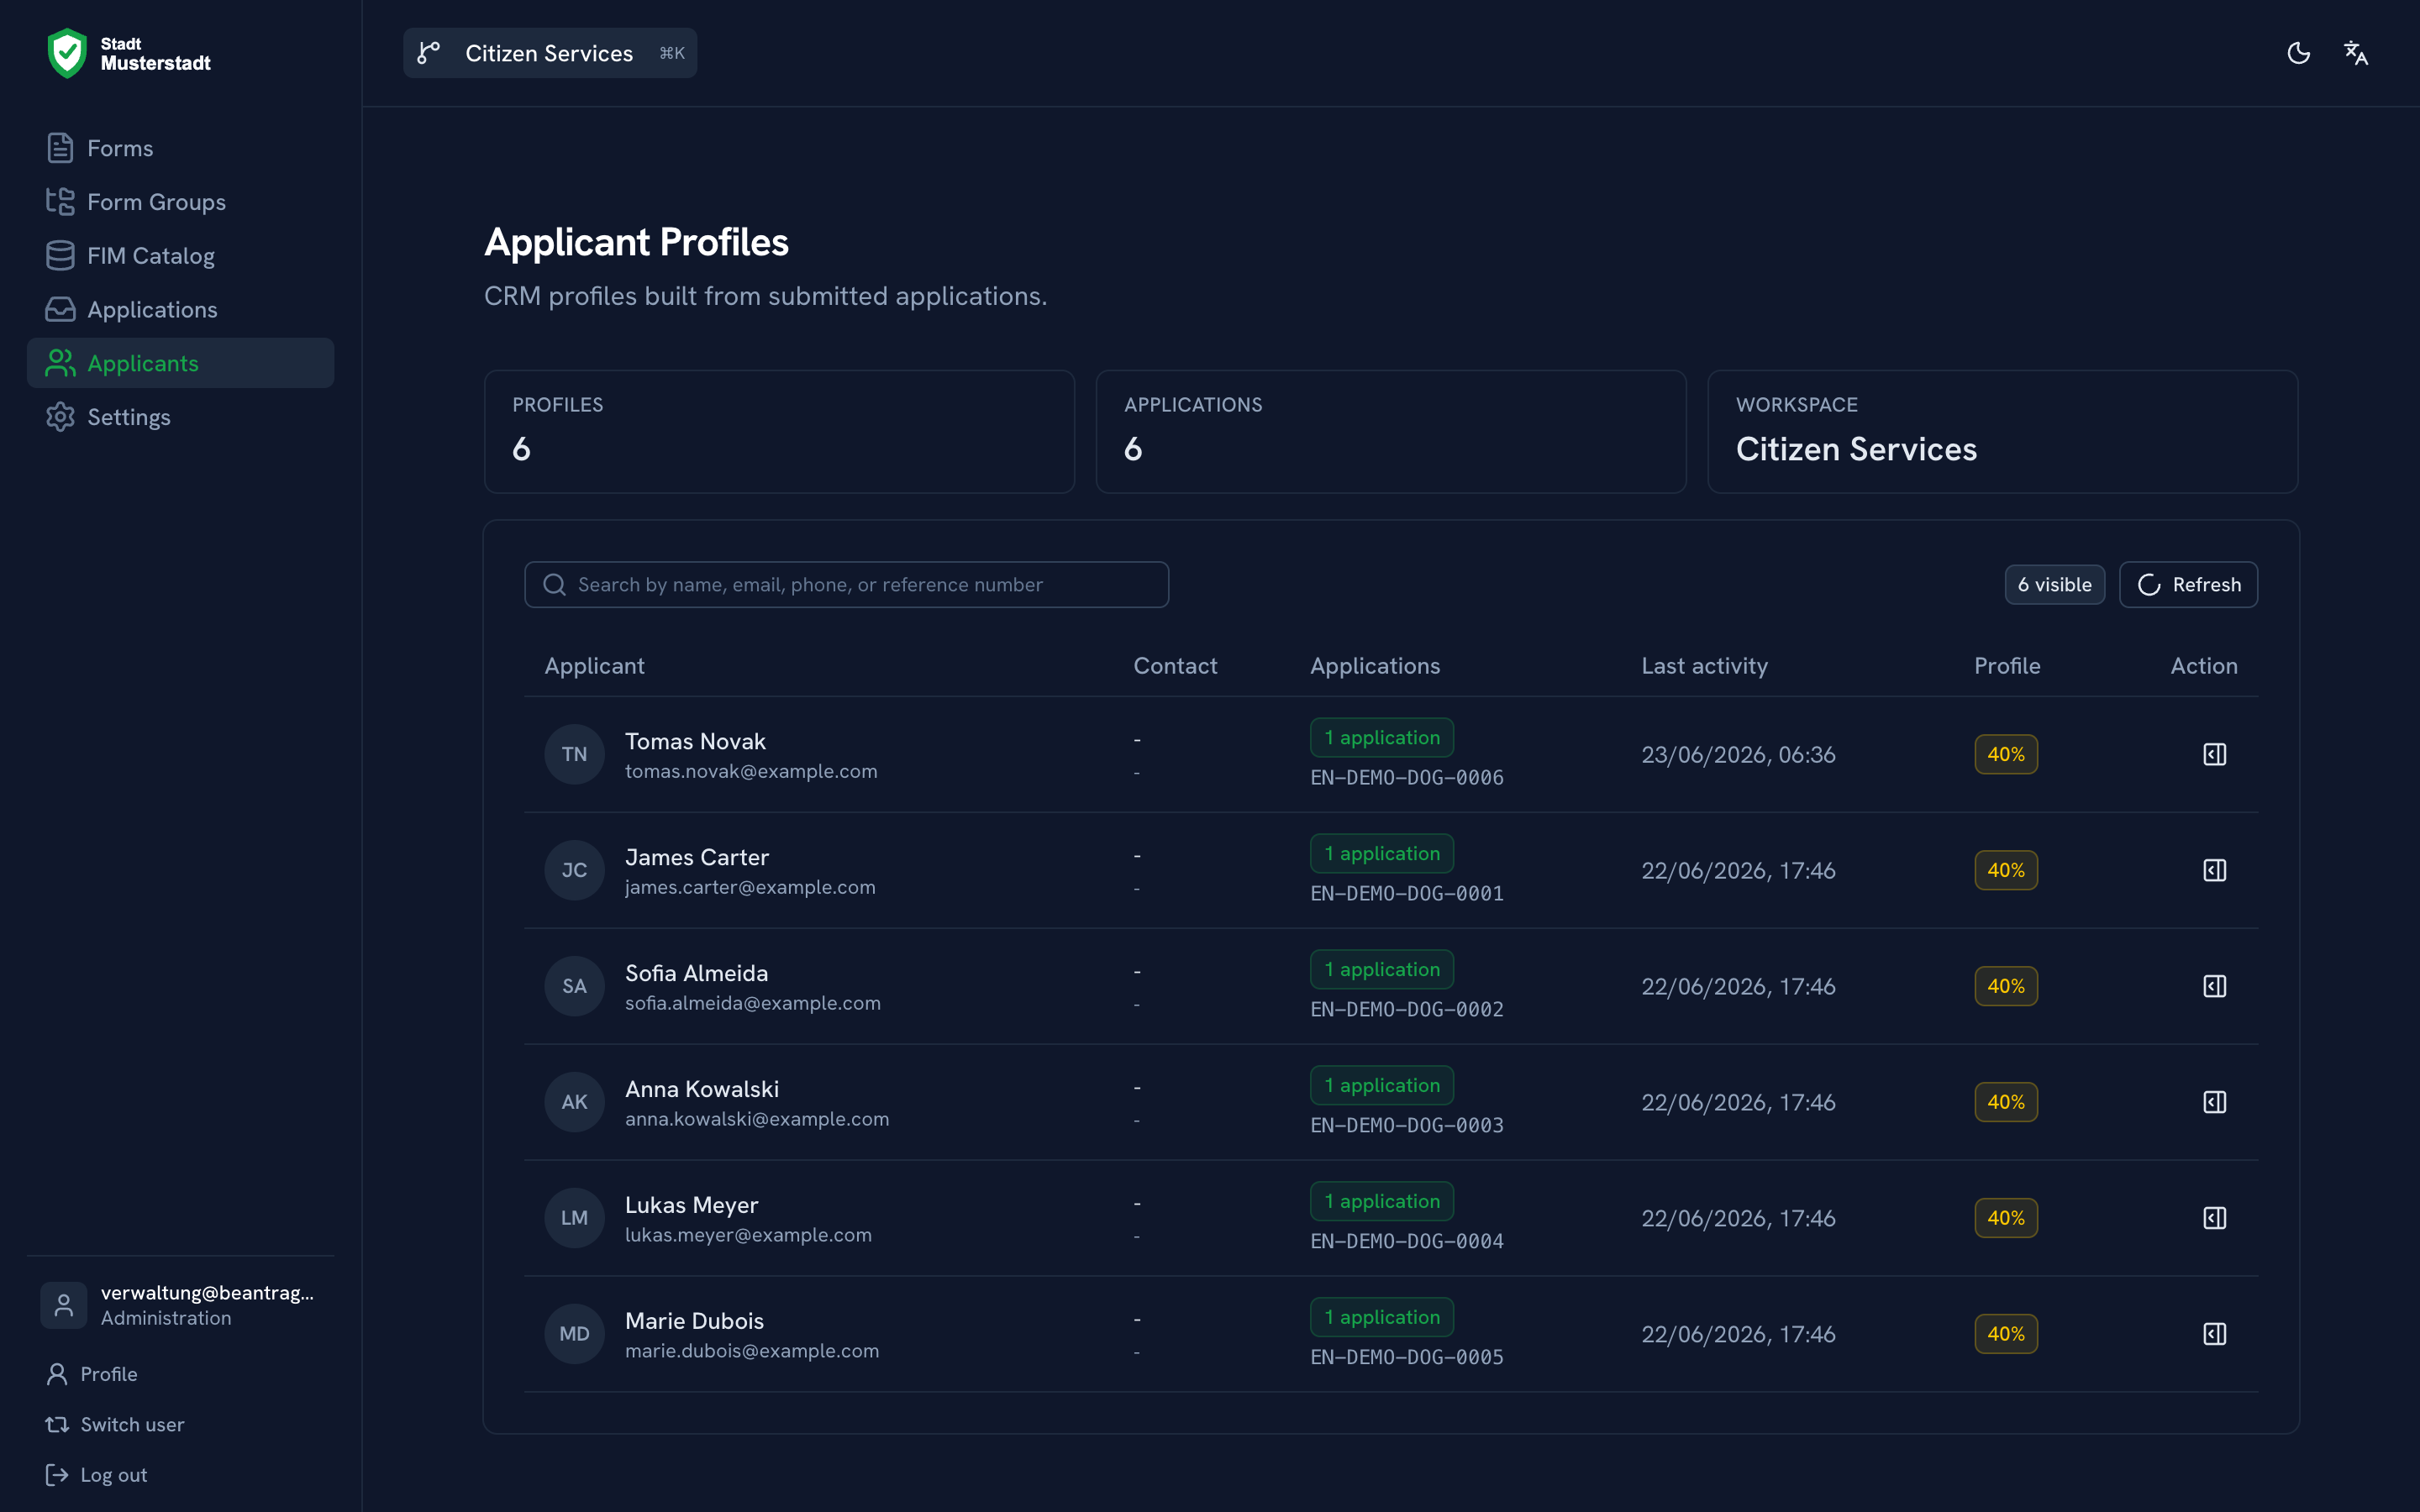Click the name Marie Dubois
The width and height of the screenshot is (2420, 1512).
click(694, 1321)
